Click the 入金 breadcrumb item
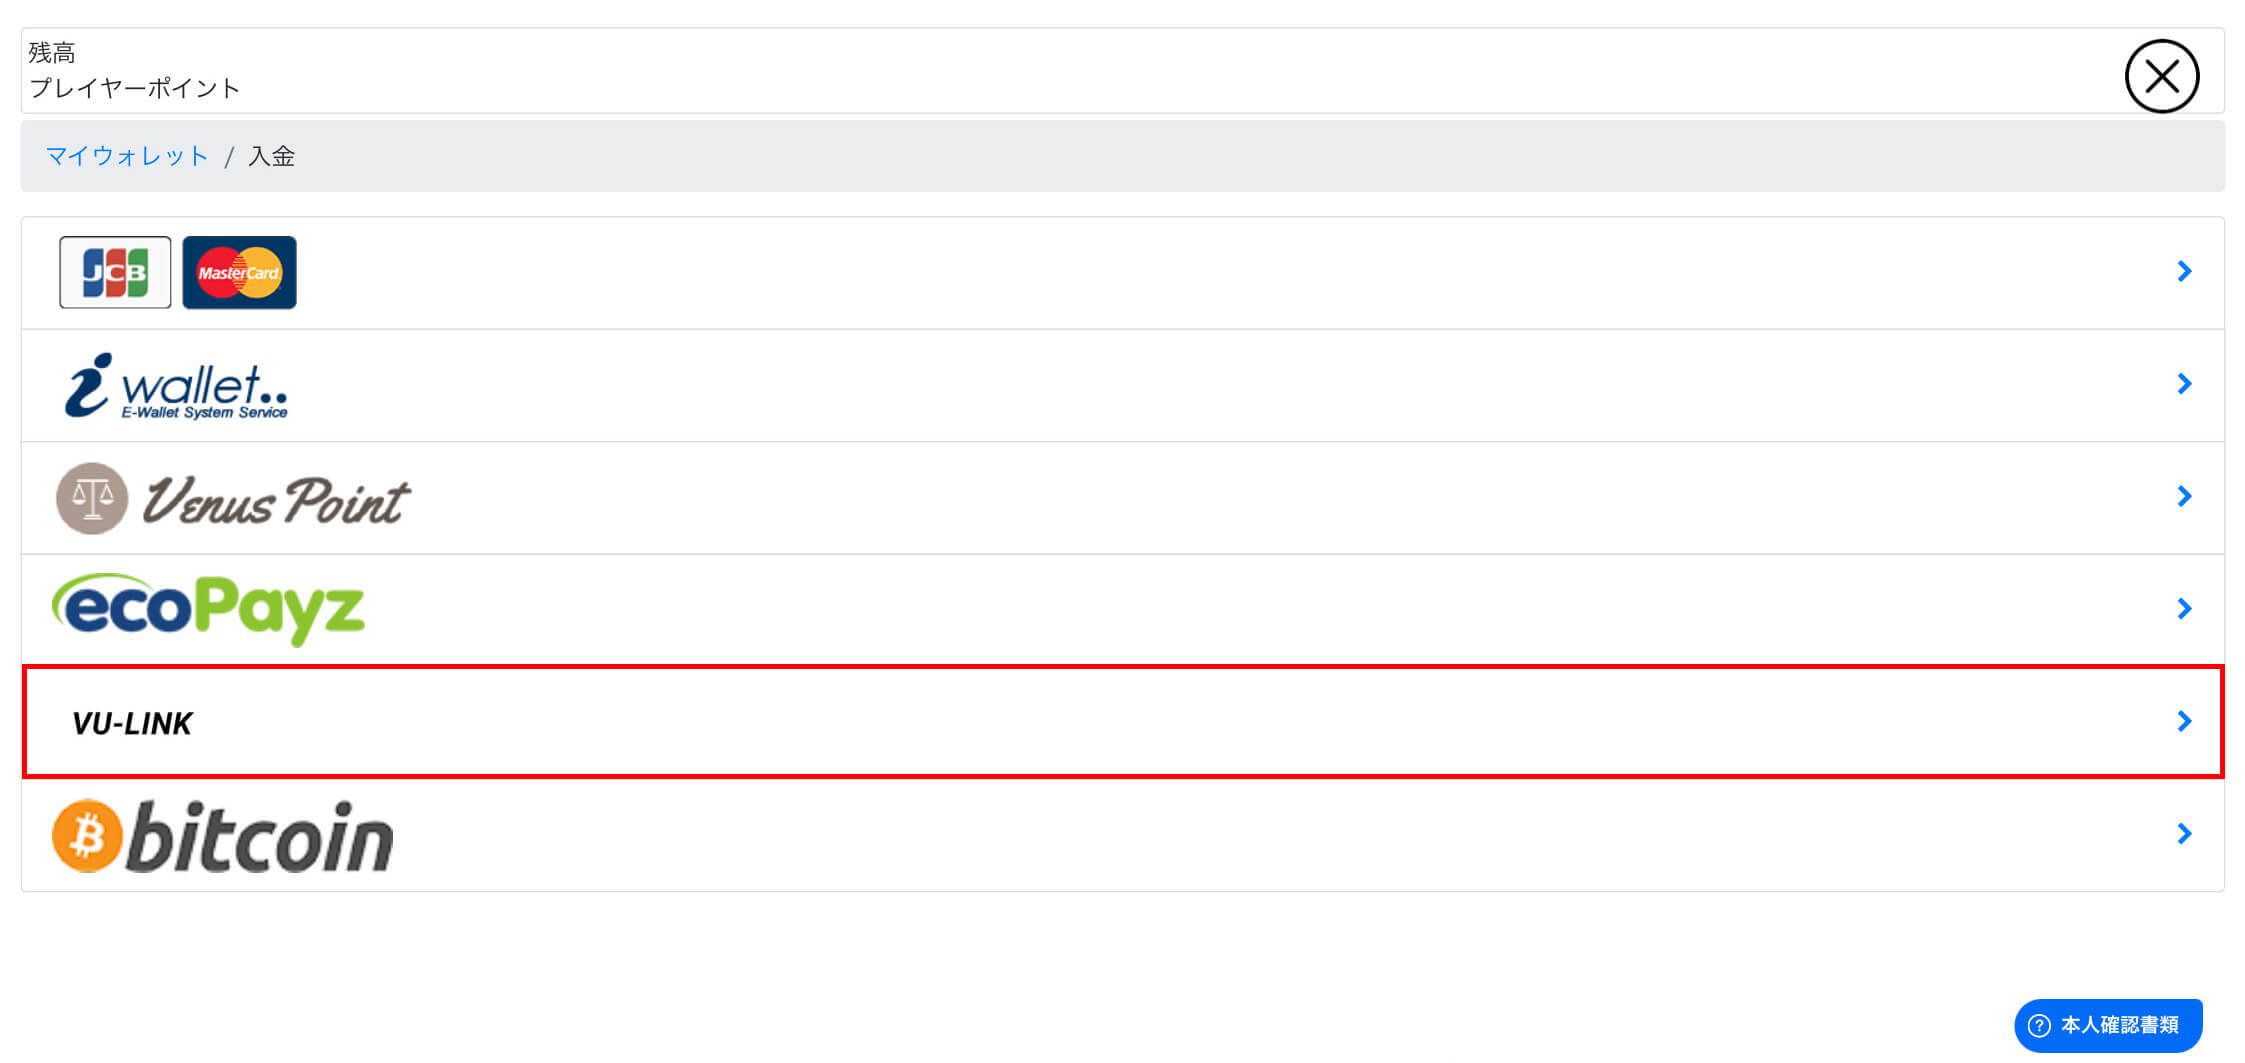 (x=271, y=156)
